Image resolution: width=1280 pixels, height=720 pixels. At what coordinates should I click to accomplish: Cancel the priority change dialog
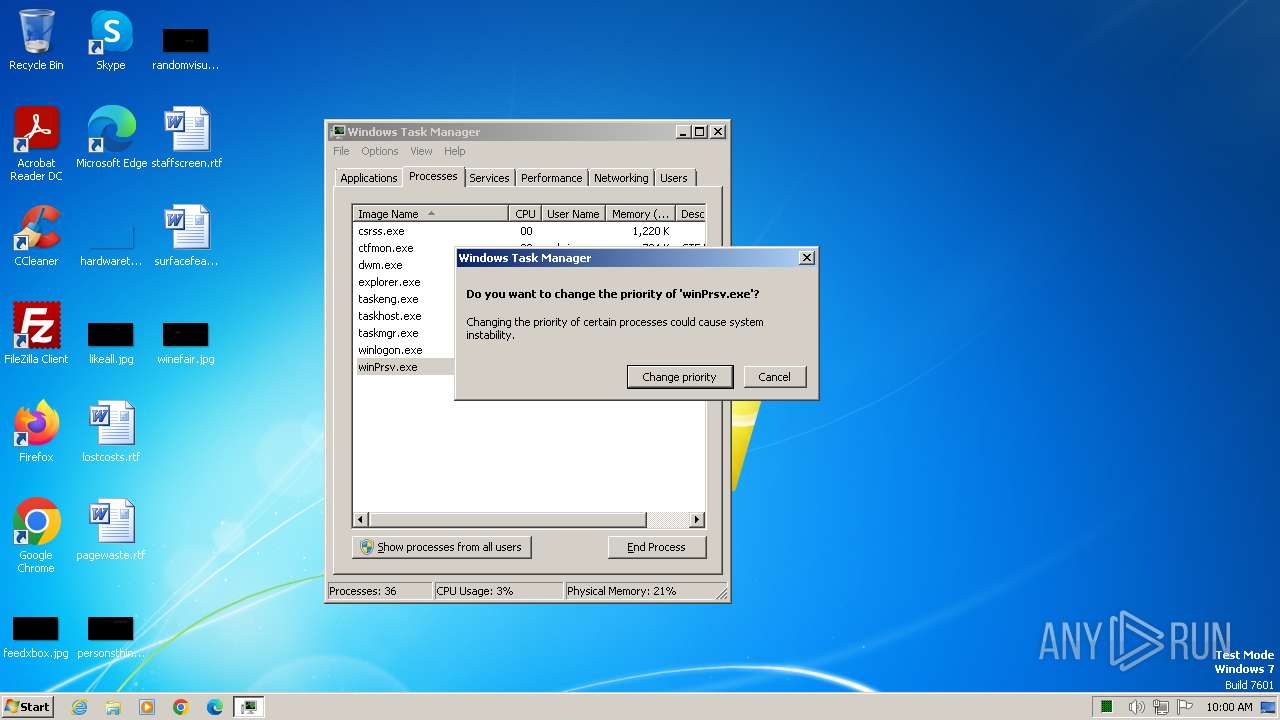pos(774,377)
